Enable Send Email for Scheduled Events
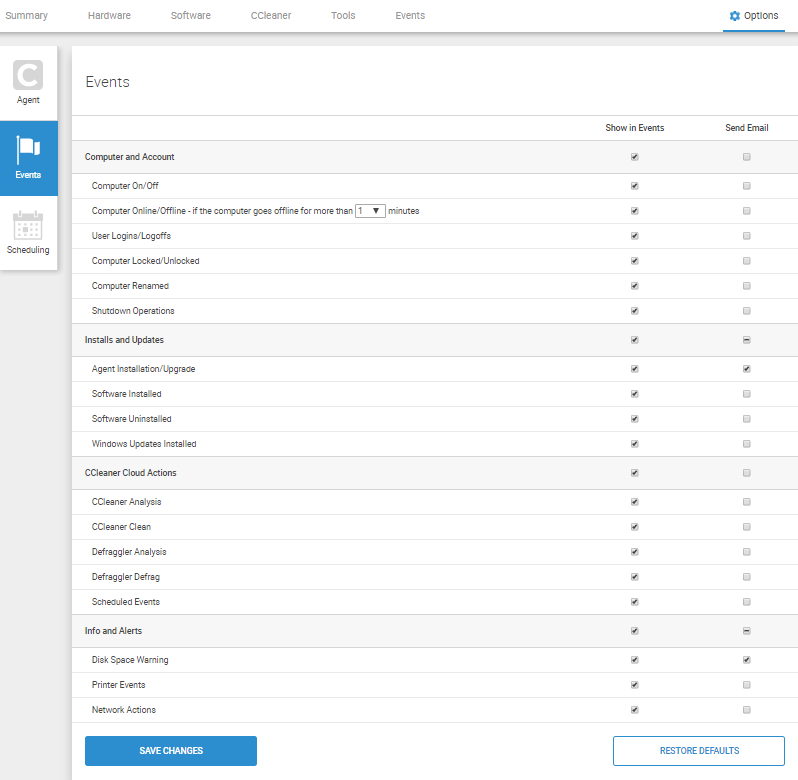The width and height of the screenshot is (798, 780). coord(747,601)
